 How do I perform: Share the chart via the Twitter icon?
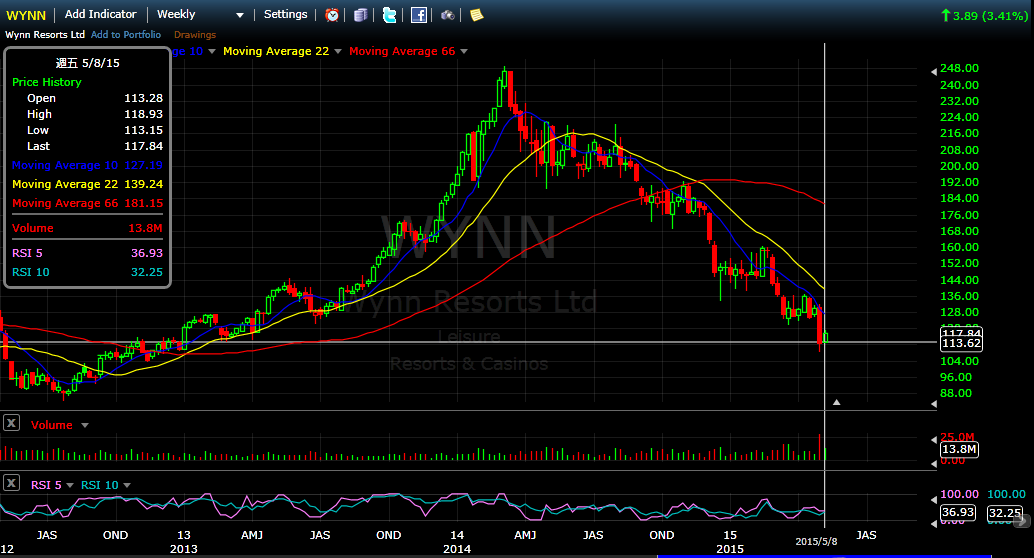(x=390, y=15)
